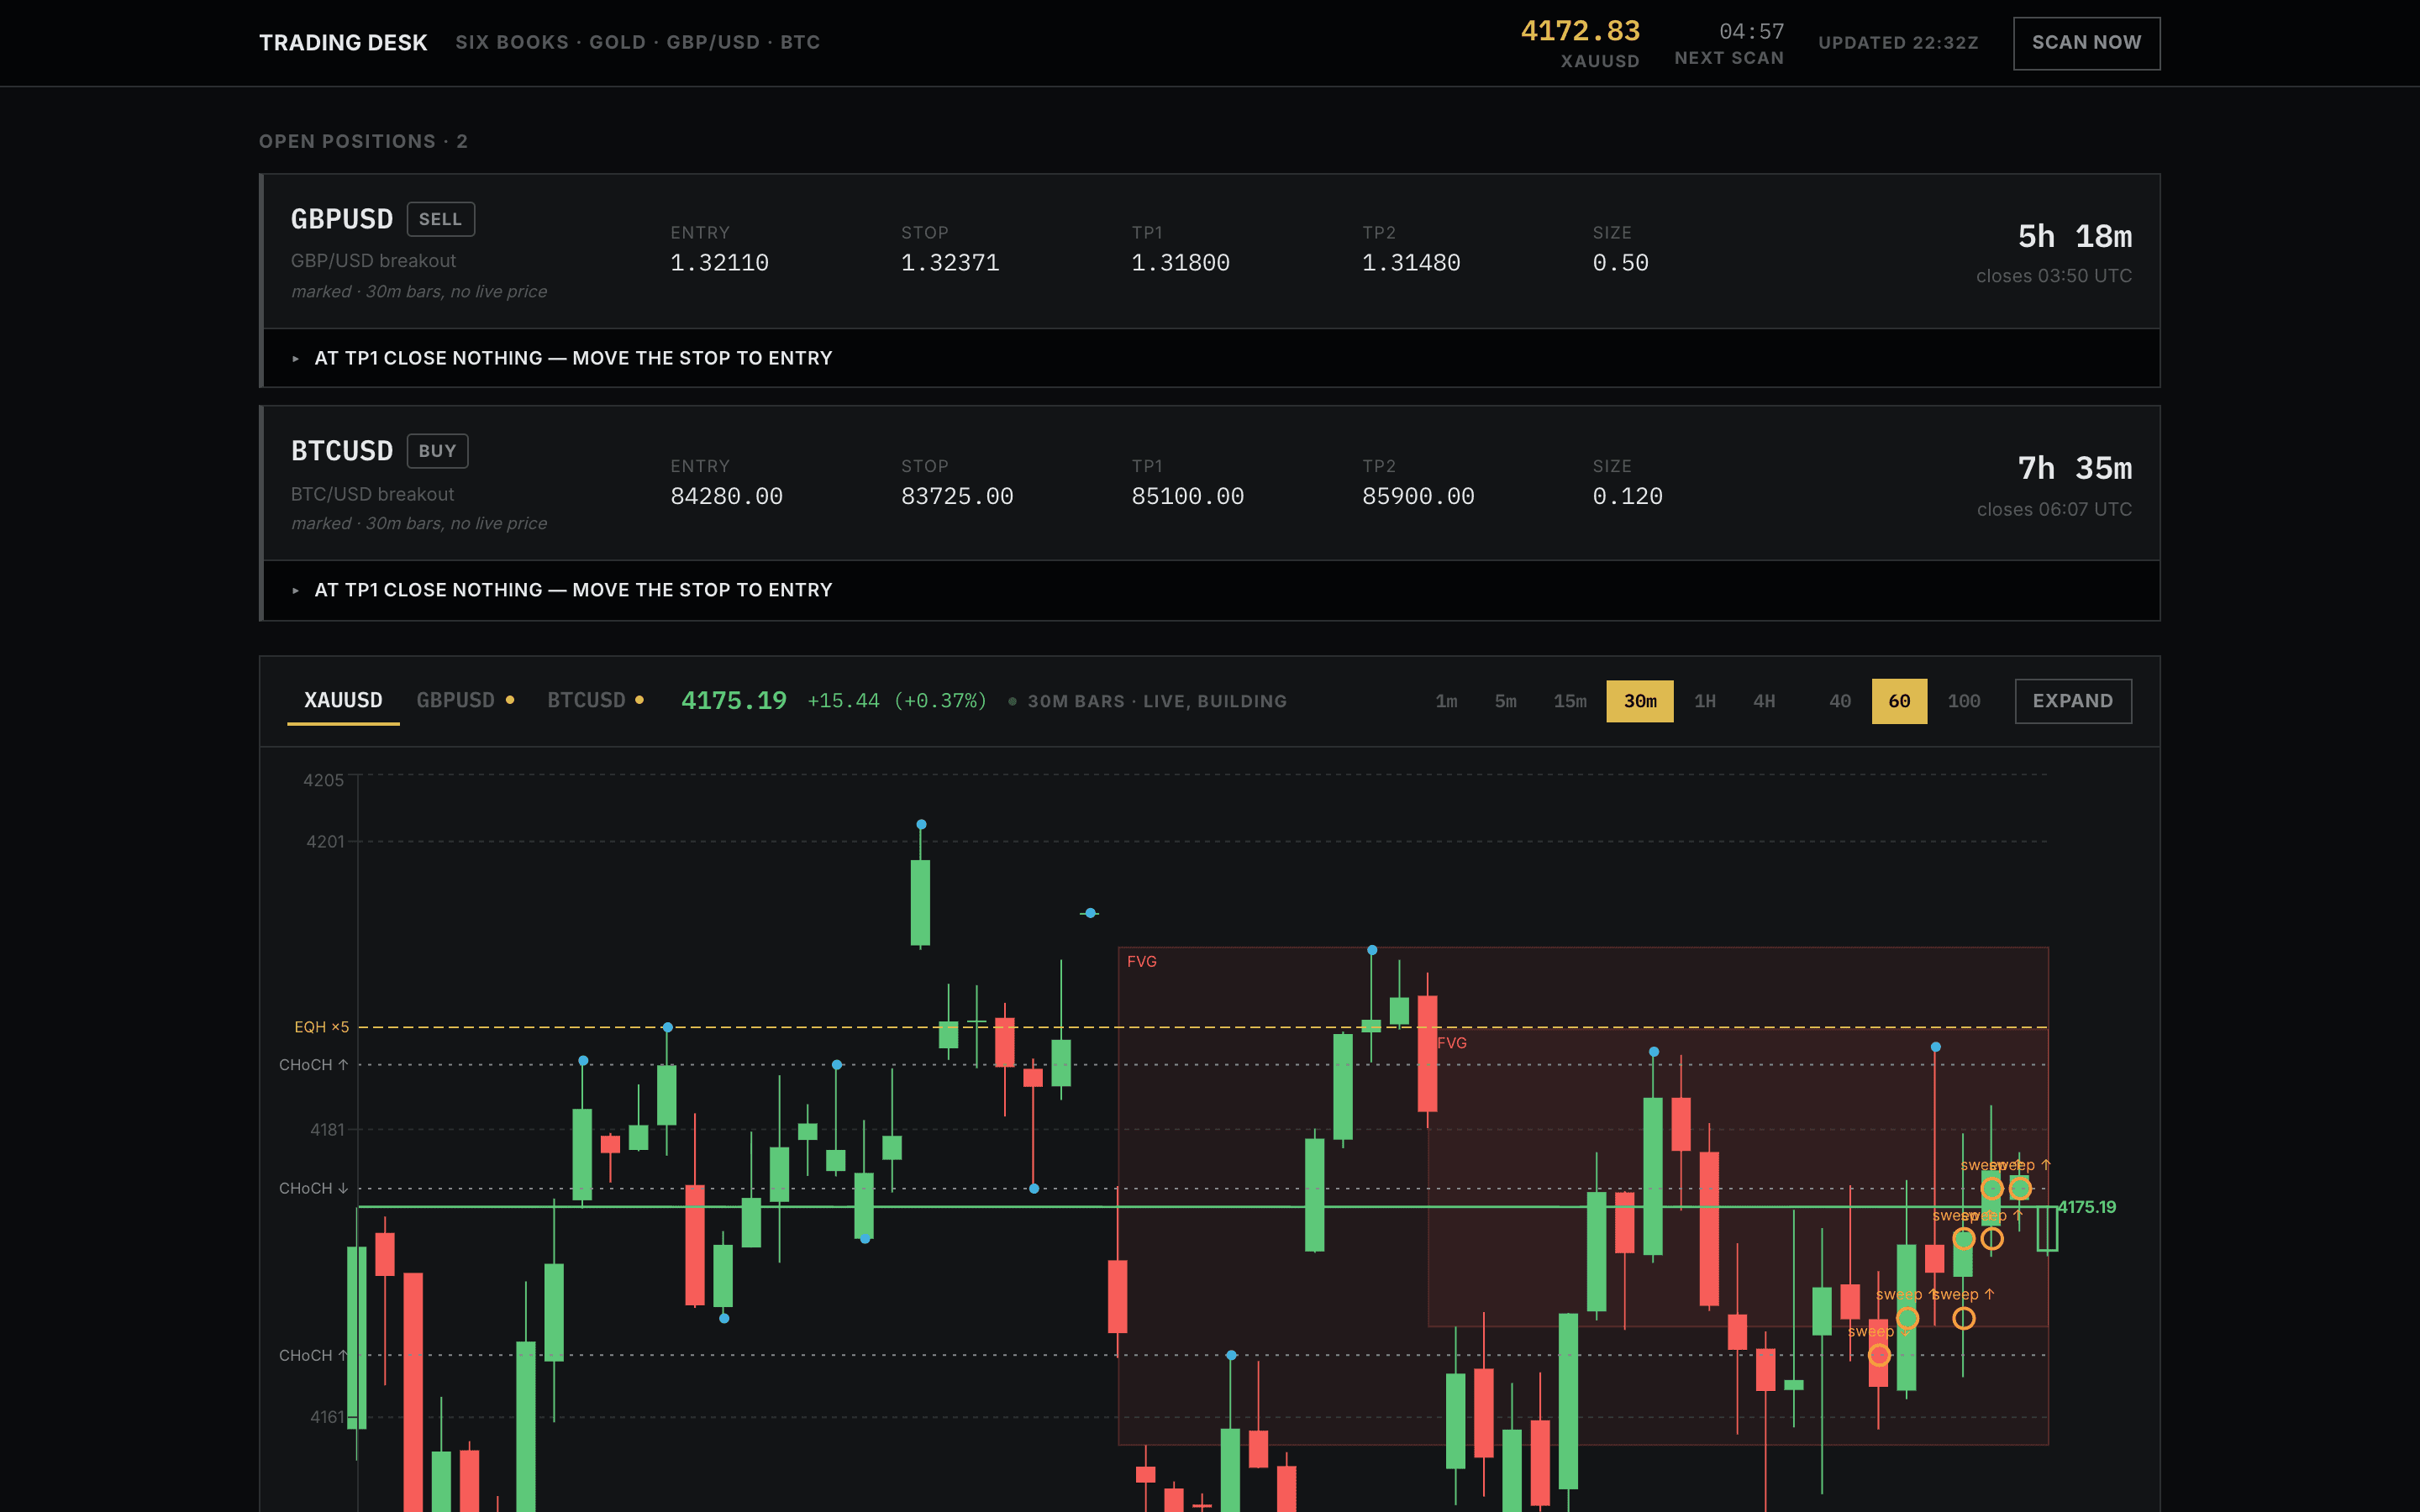Select the 1H timeframe
2420x1512 pixels.
1705,701
